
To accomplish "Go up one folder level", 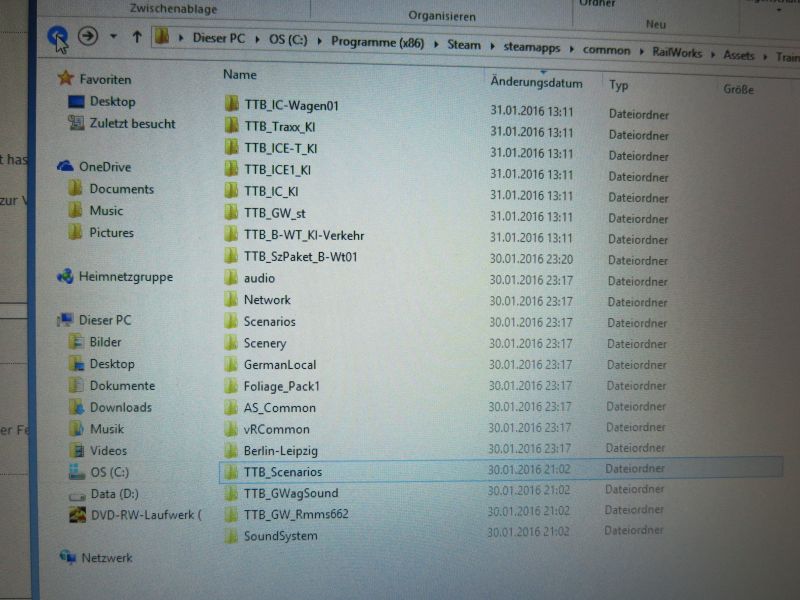I will click(x=137, y=37).
